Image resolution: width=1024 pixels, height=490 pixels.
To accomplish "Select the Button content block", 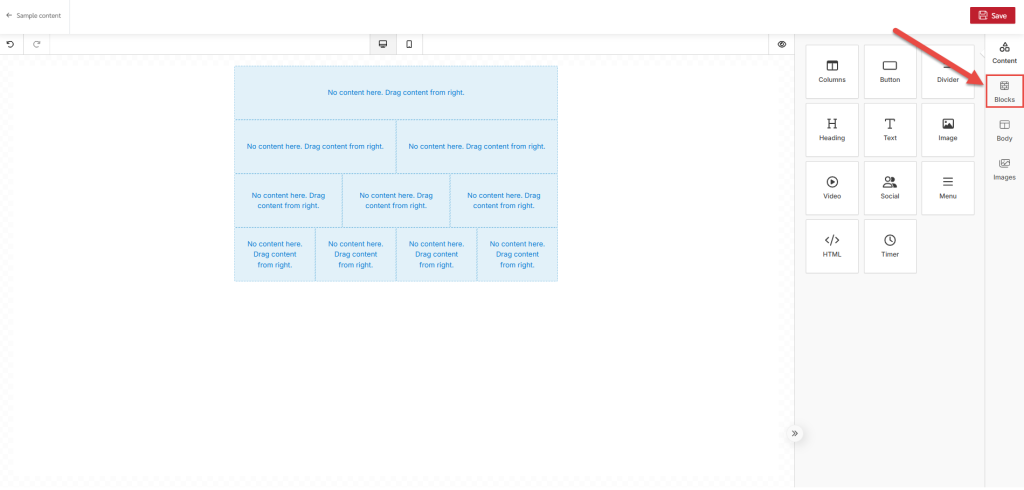I will click(889, 71).
